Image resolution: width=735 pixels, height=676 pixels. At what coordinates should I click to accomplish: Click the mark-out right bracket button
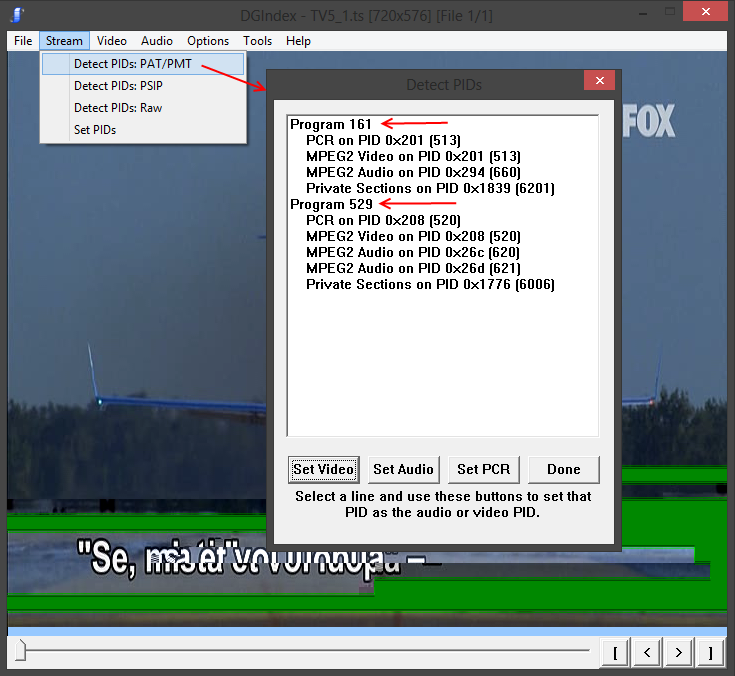click(x=711, y=653)
